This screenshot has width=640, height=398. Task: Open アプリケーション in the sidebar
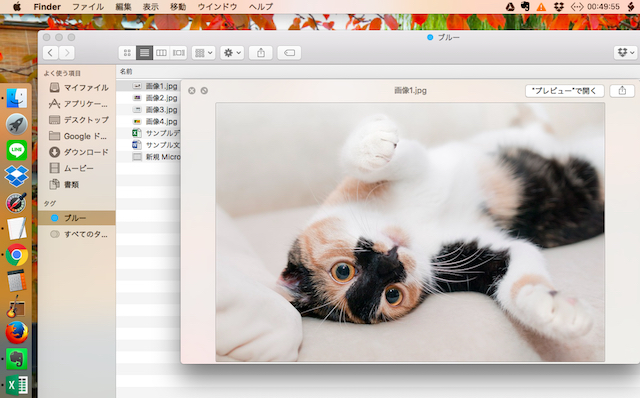tap(78, 104)
